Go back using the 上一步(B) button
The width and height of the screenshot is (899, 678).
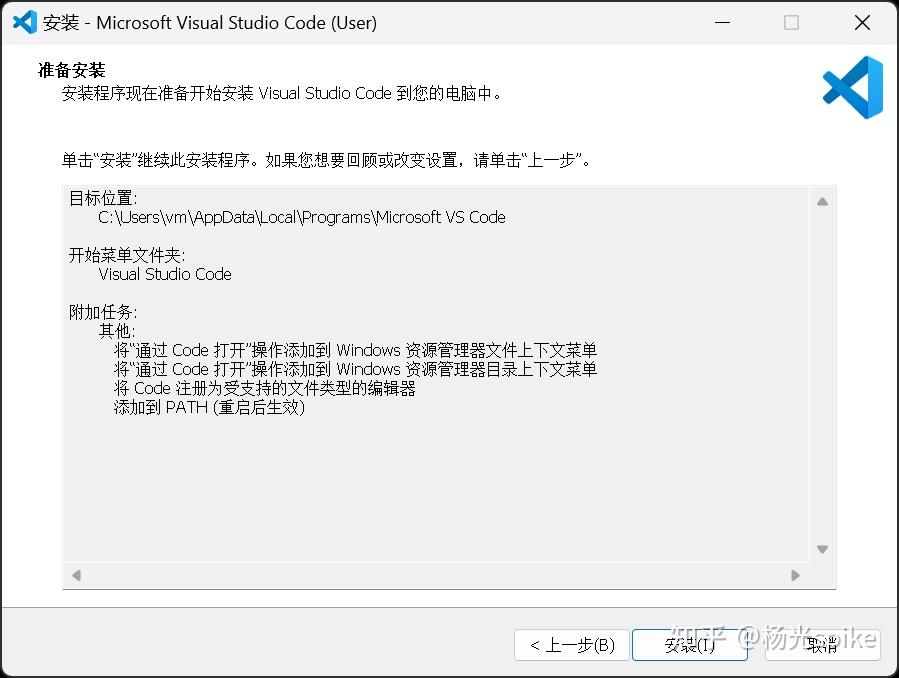click(x=570, y=645)
